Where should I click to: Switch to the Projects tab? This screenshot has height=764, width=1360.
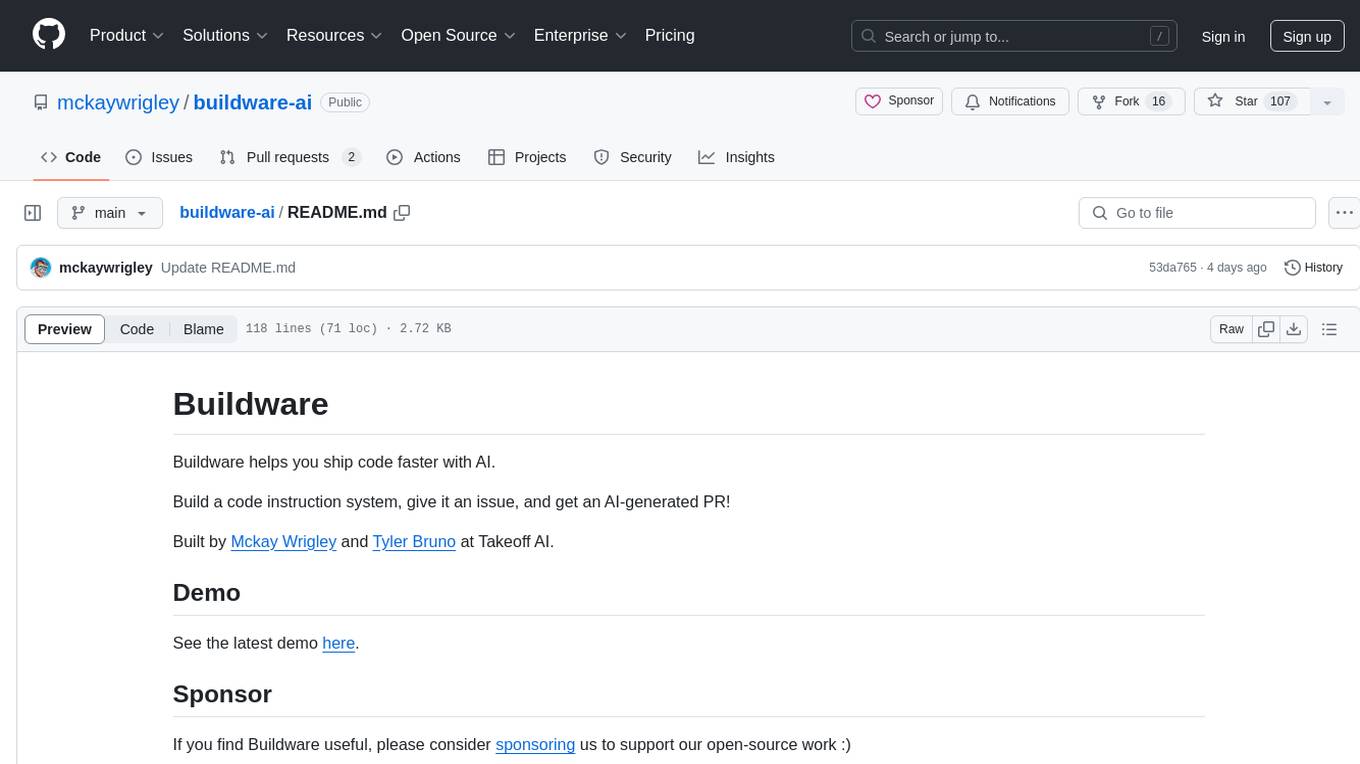pos(527,157)
